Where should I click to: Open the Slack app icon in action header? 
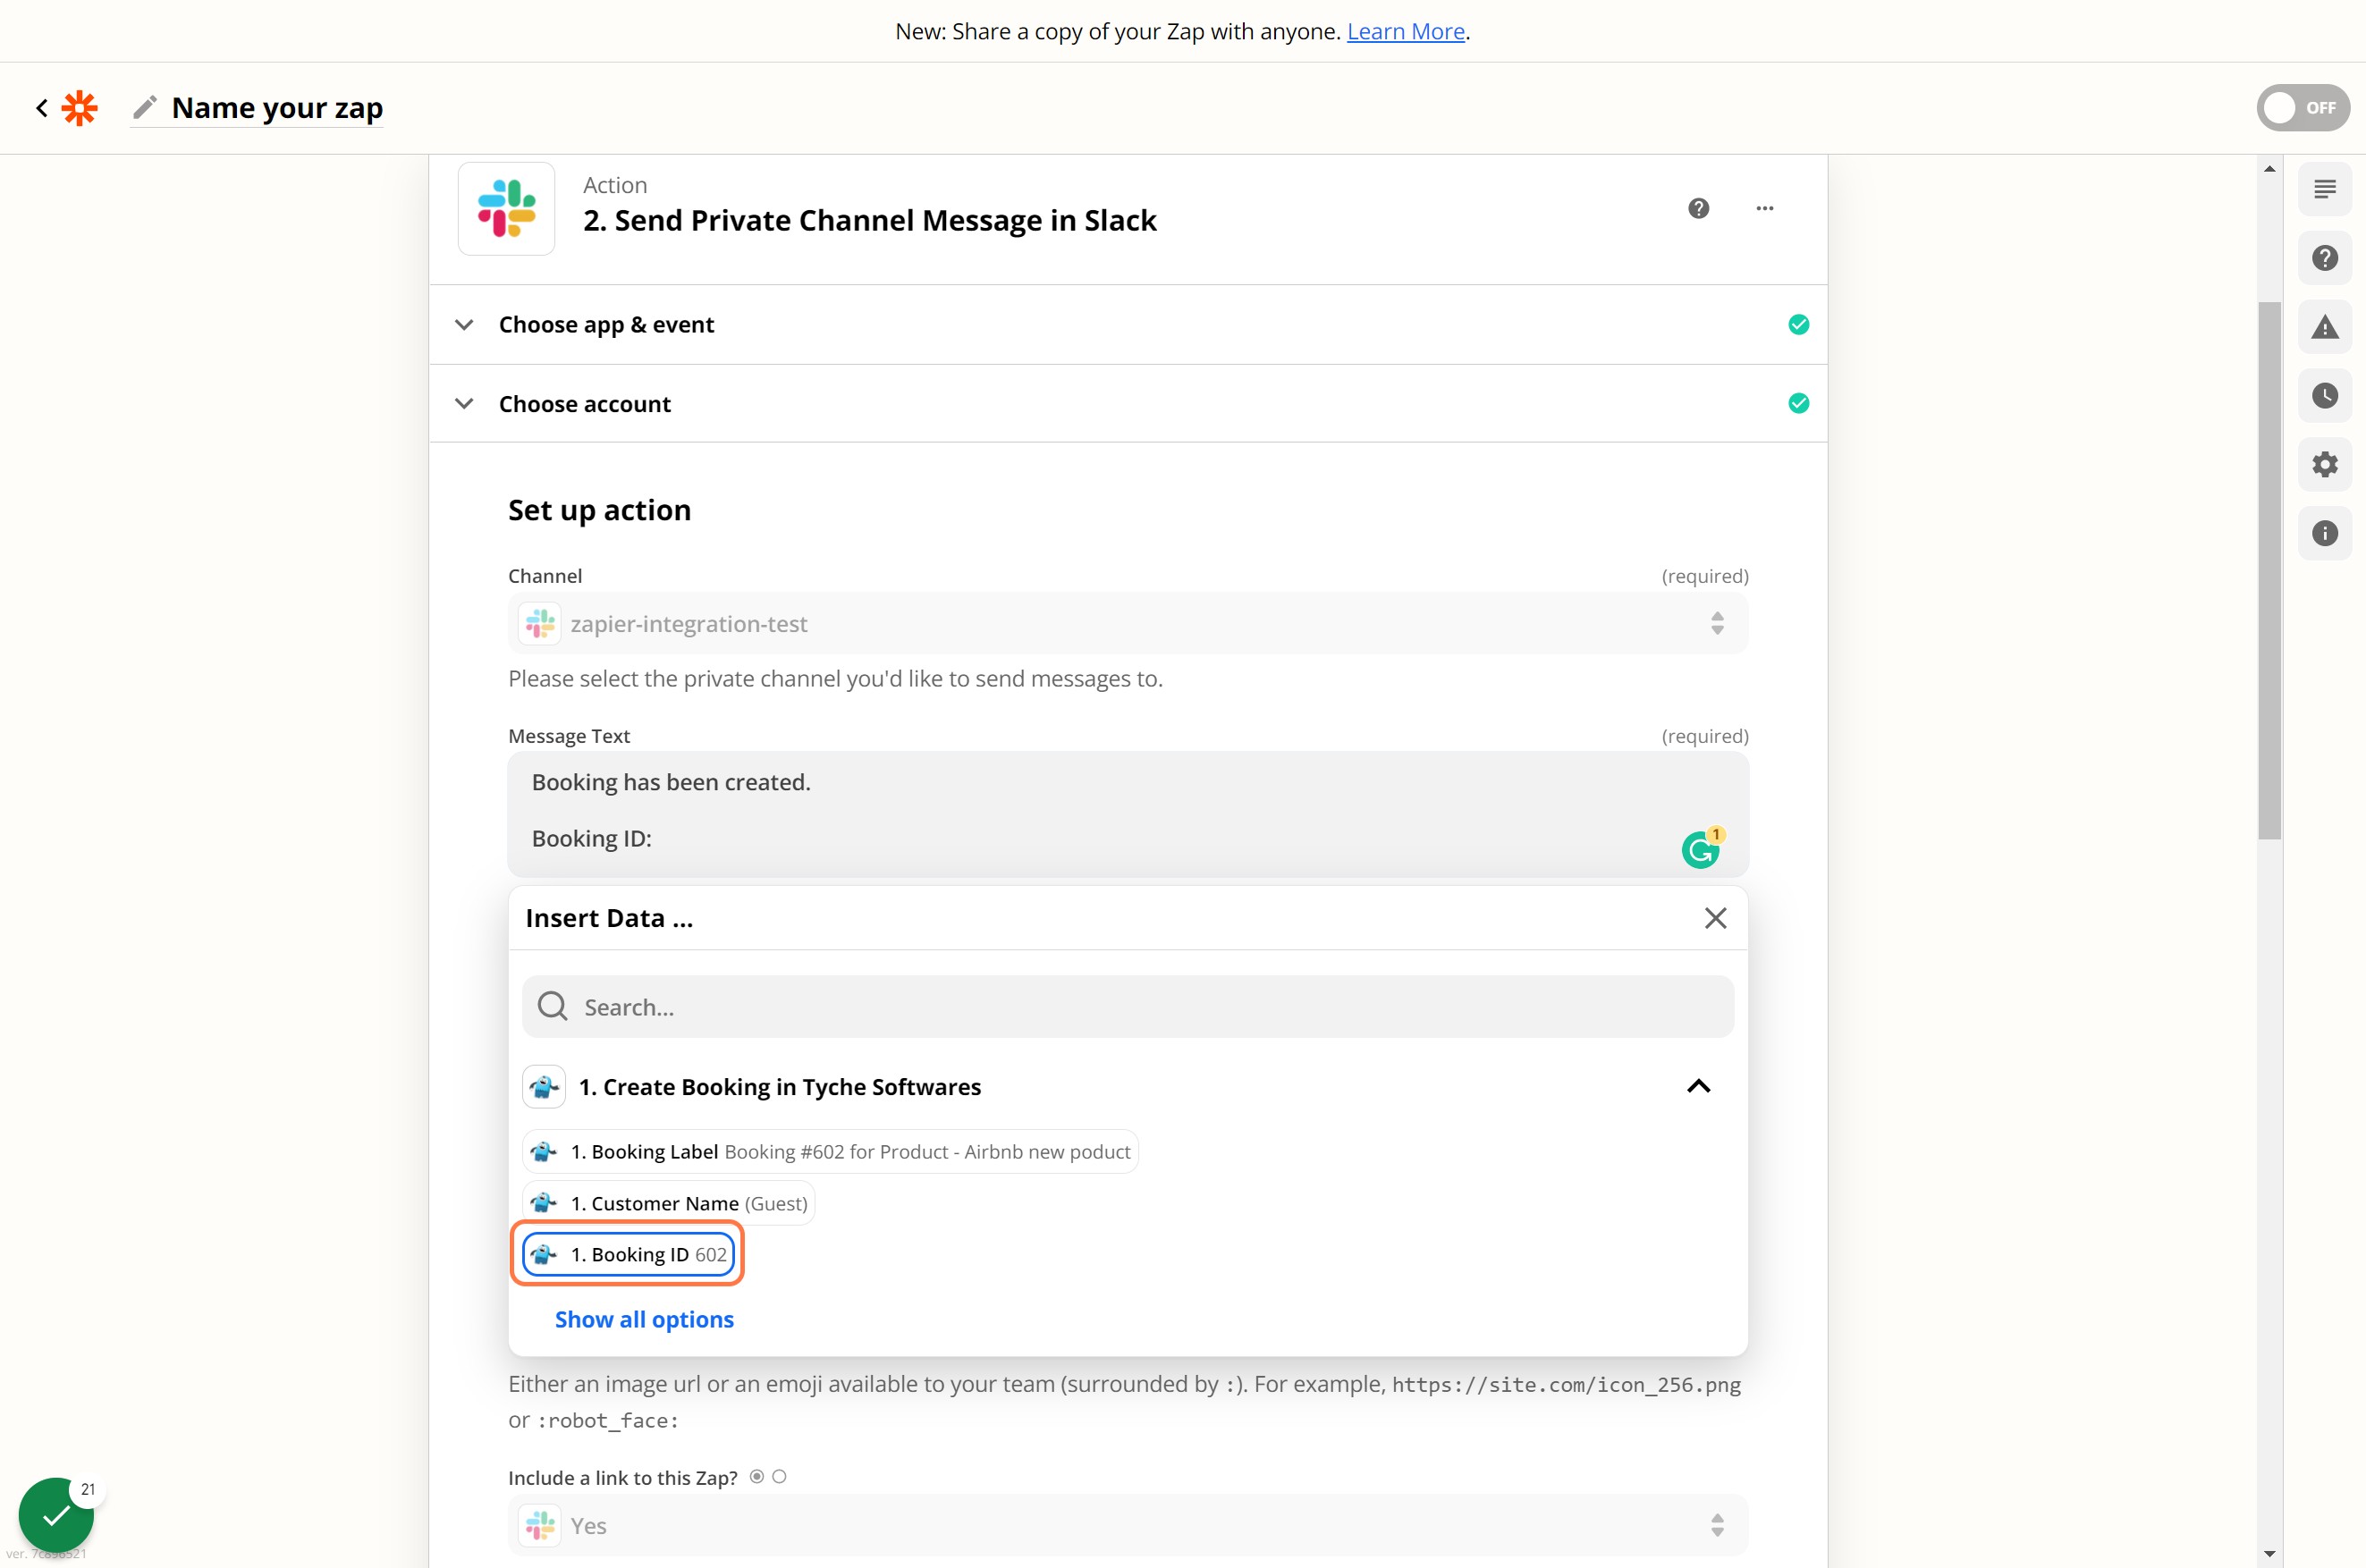pyautogui.click(x=507, y=208)
